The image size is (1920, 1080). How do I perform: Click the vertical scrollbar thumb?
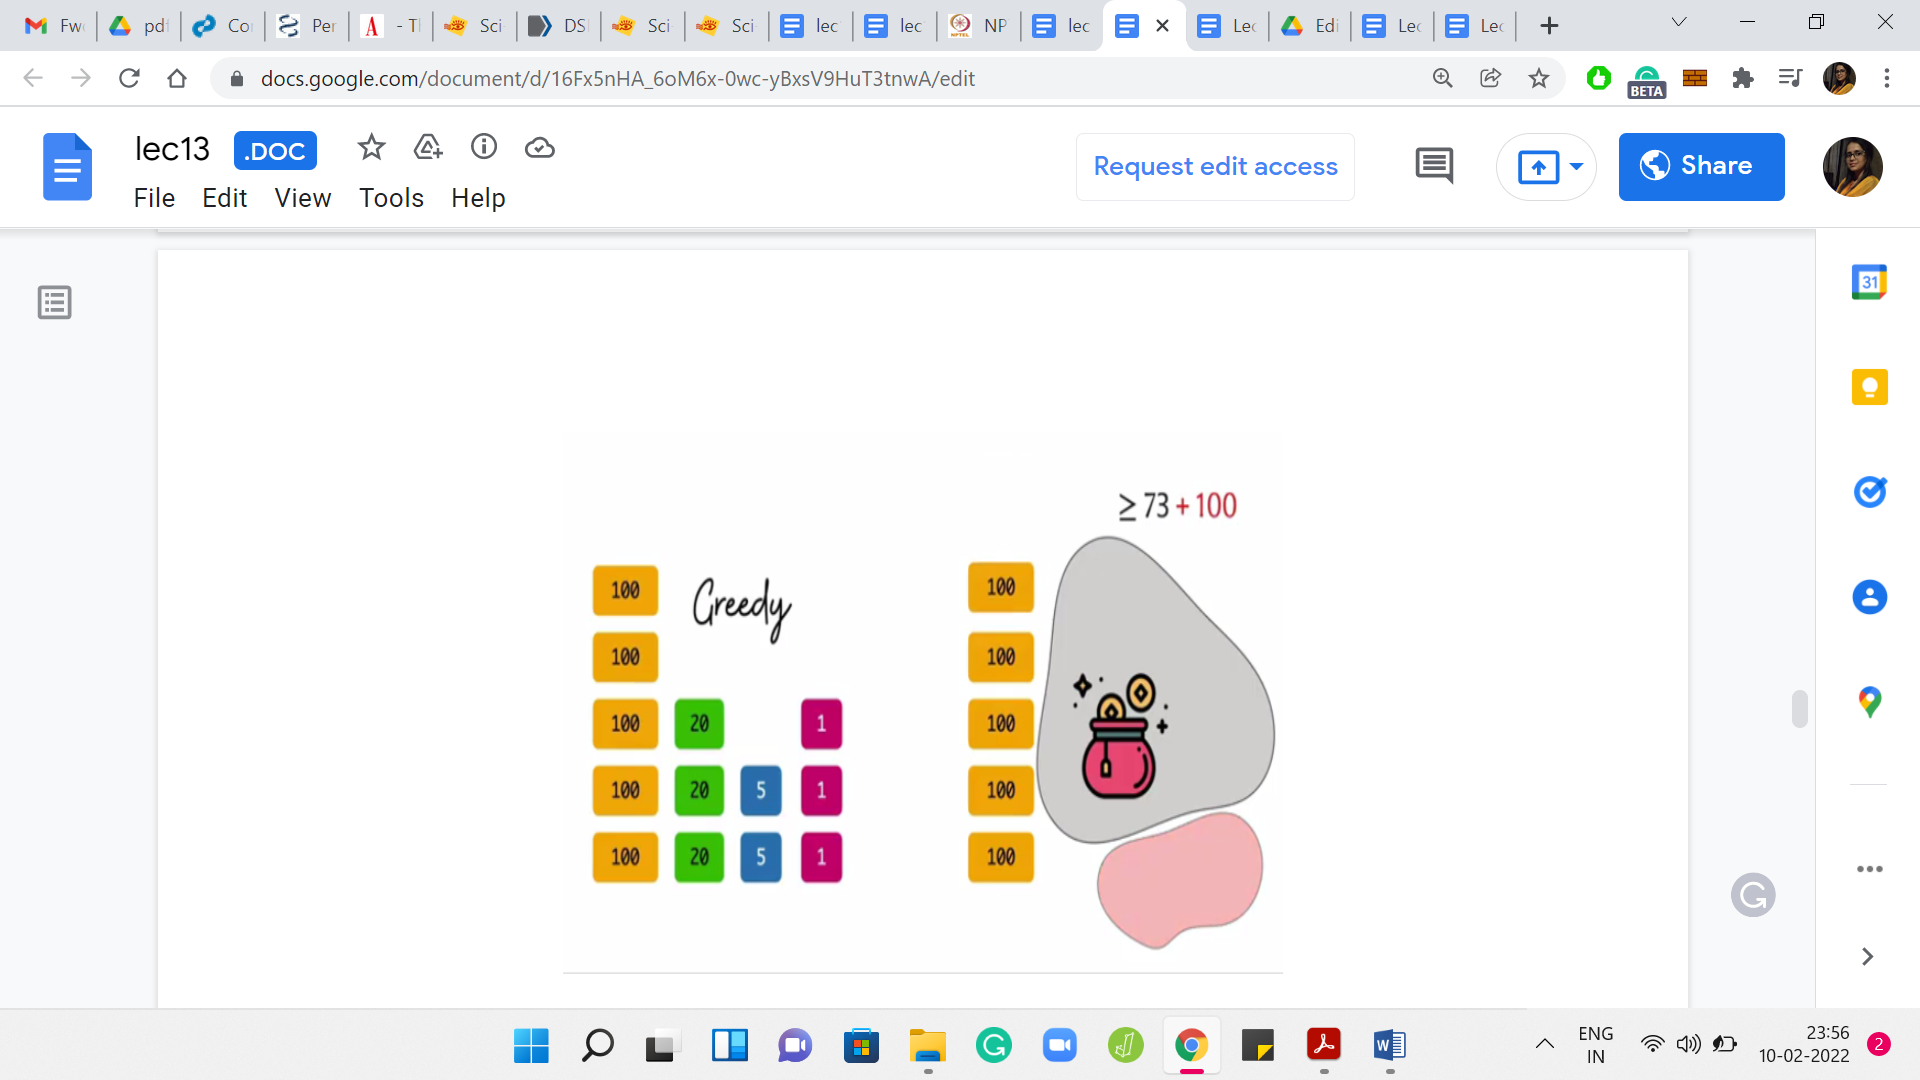1799,709
